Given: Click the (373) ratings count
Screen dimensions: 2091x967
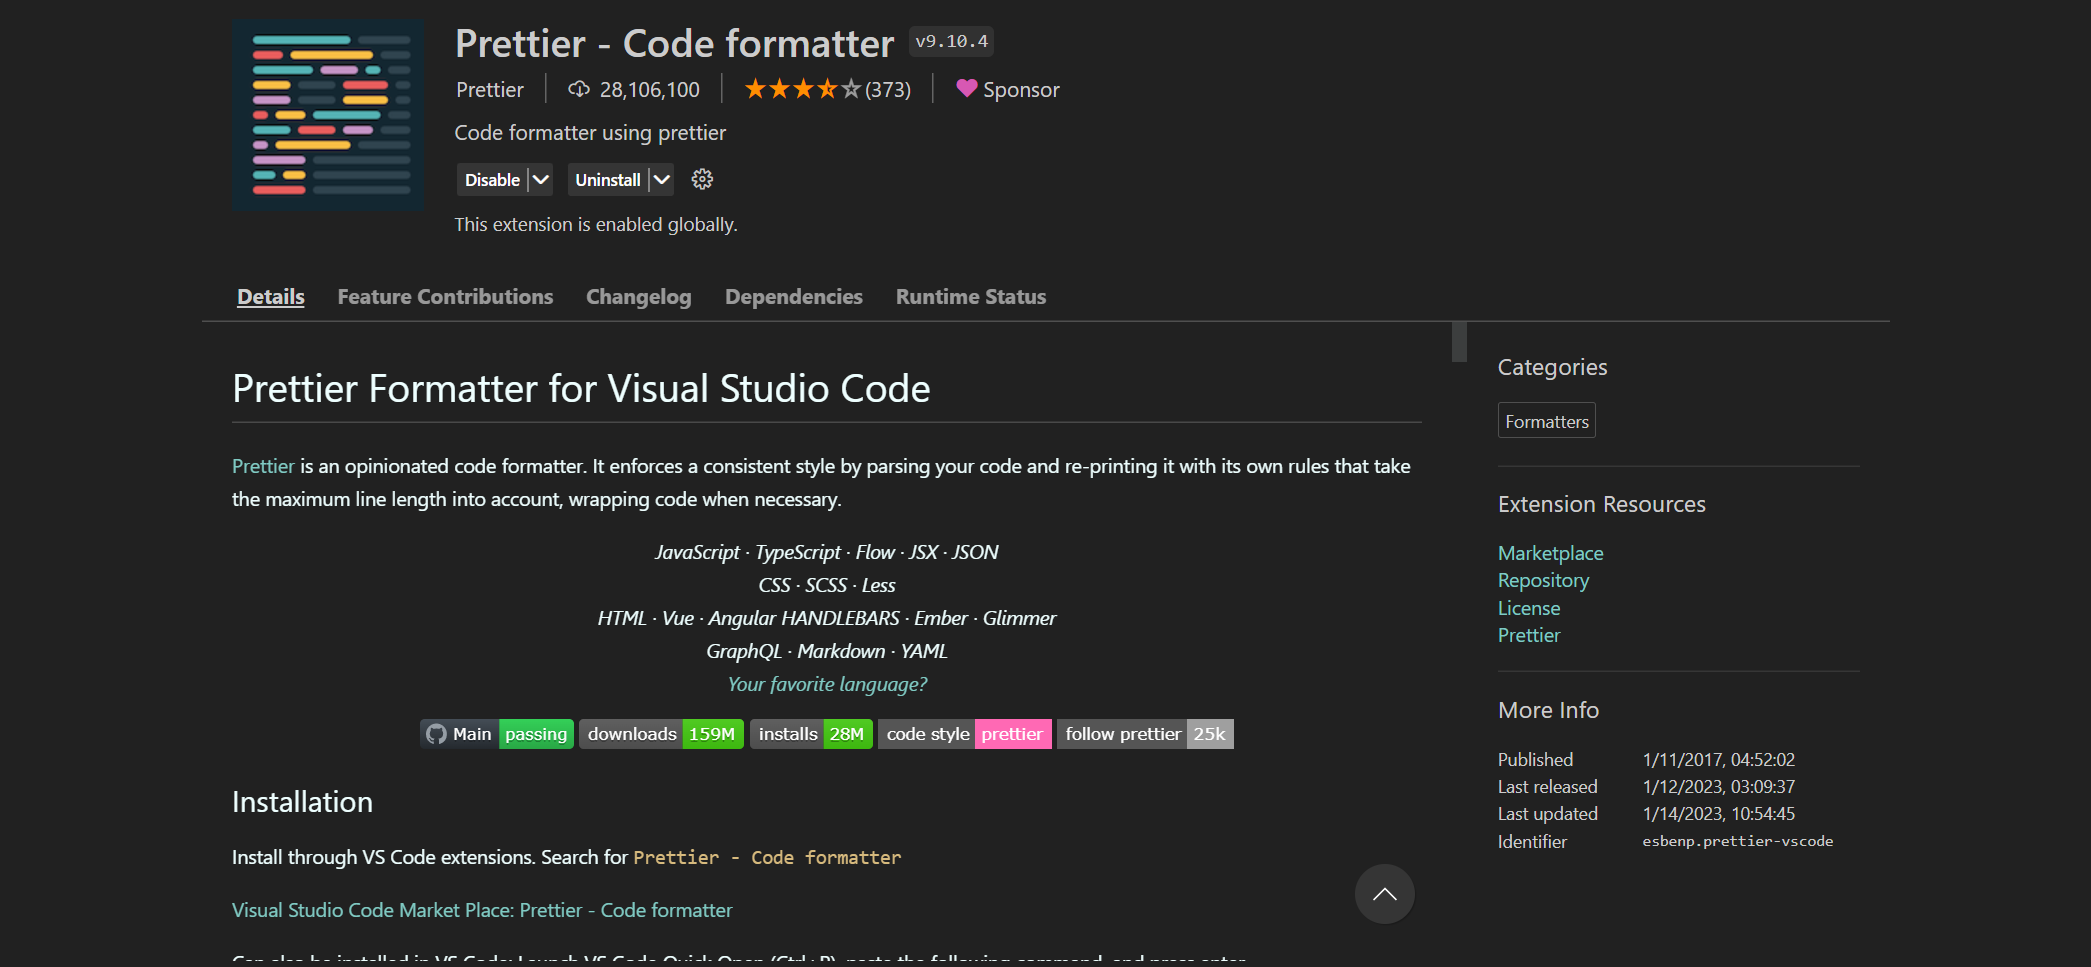Looking at the screenshot, I should coord(888,90).
